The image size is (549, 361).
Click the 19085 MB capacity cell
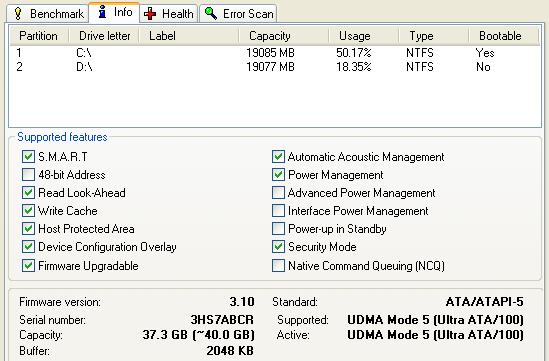[270, 53]
